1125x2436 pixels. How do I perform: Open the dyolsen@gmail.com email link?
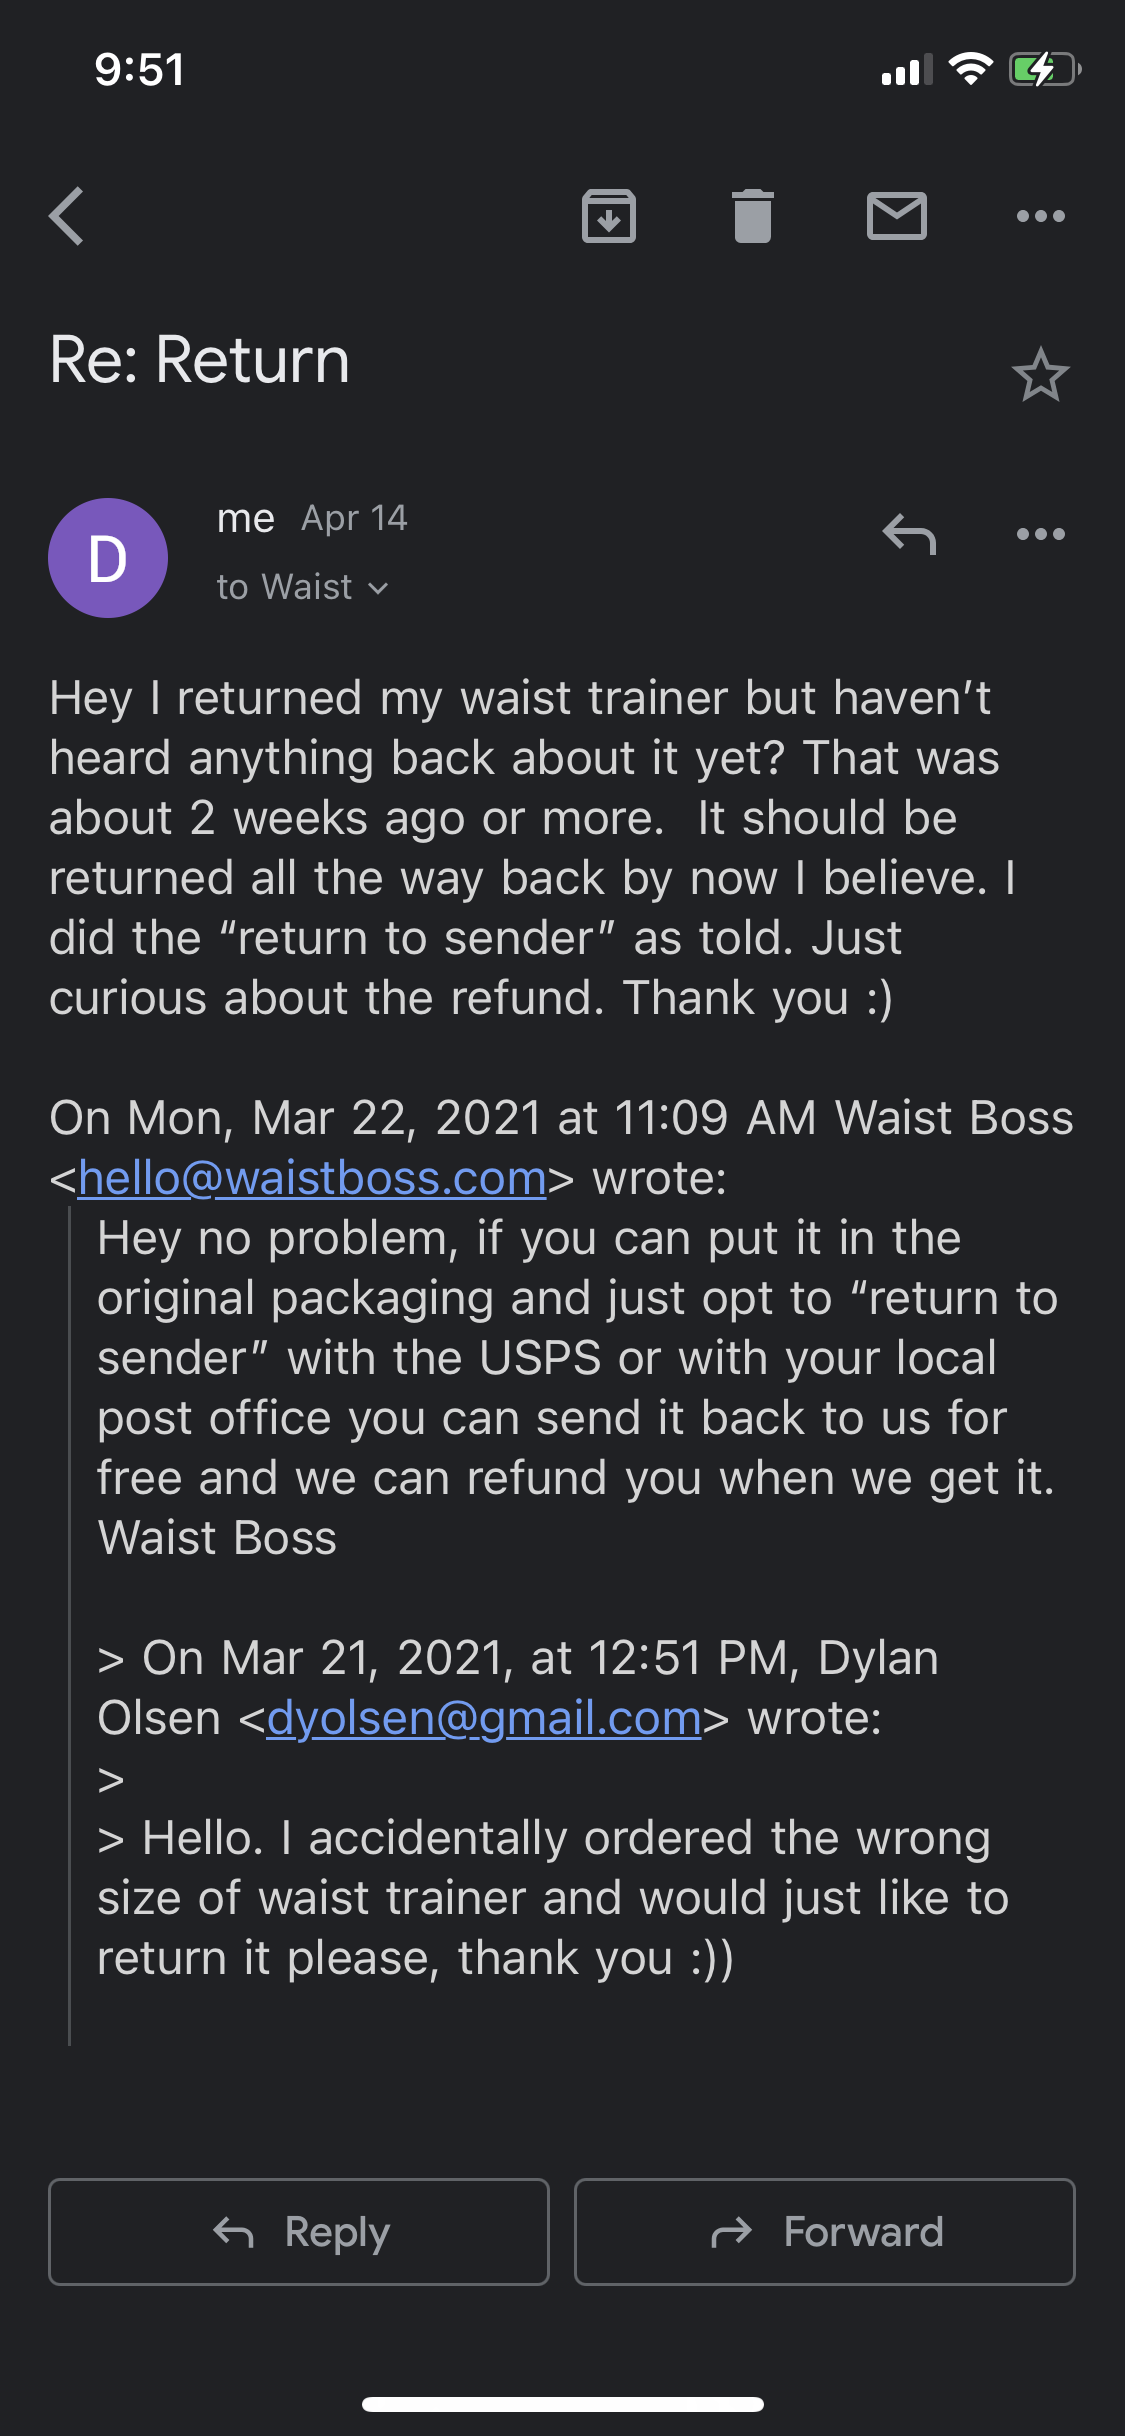tap(484, 1718)
